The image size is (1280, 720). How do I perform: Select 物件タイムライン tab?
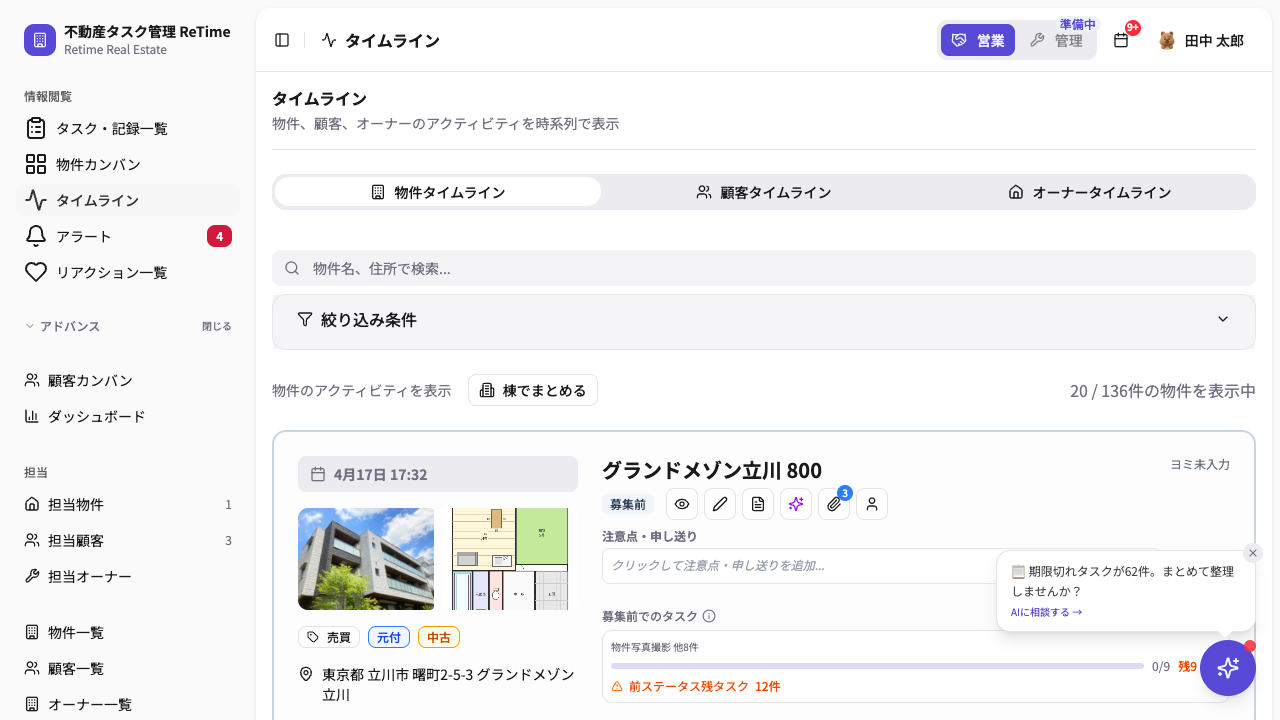[438, 192]
